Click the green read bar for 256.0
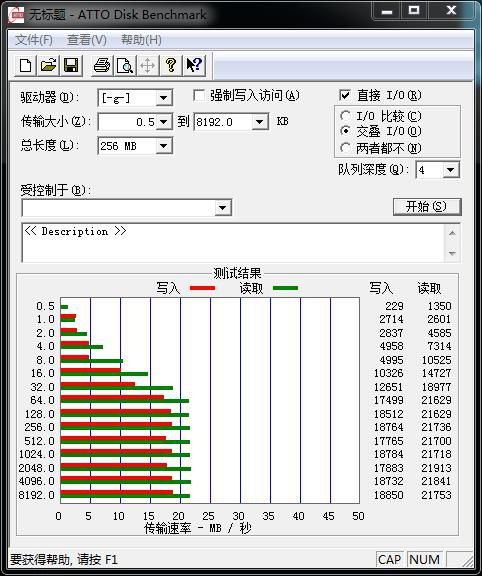Screen dimensions: 482x576 125,428
